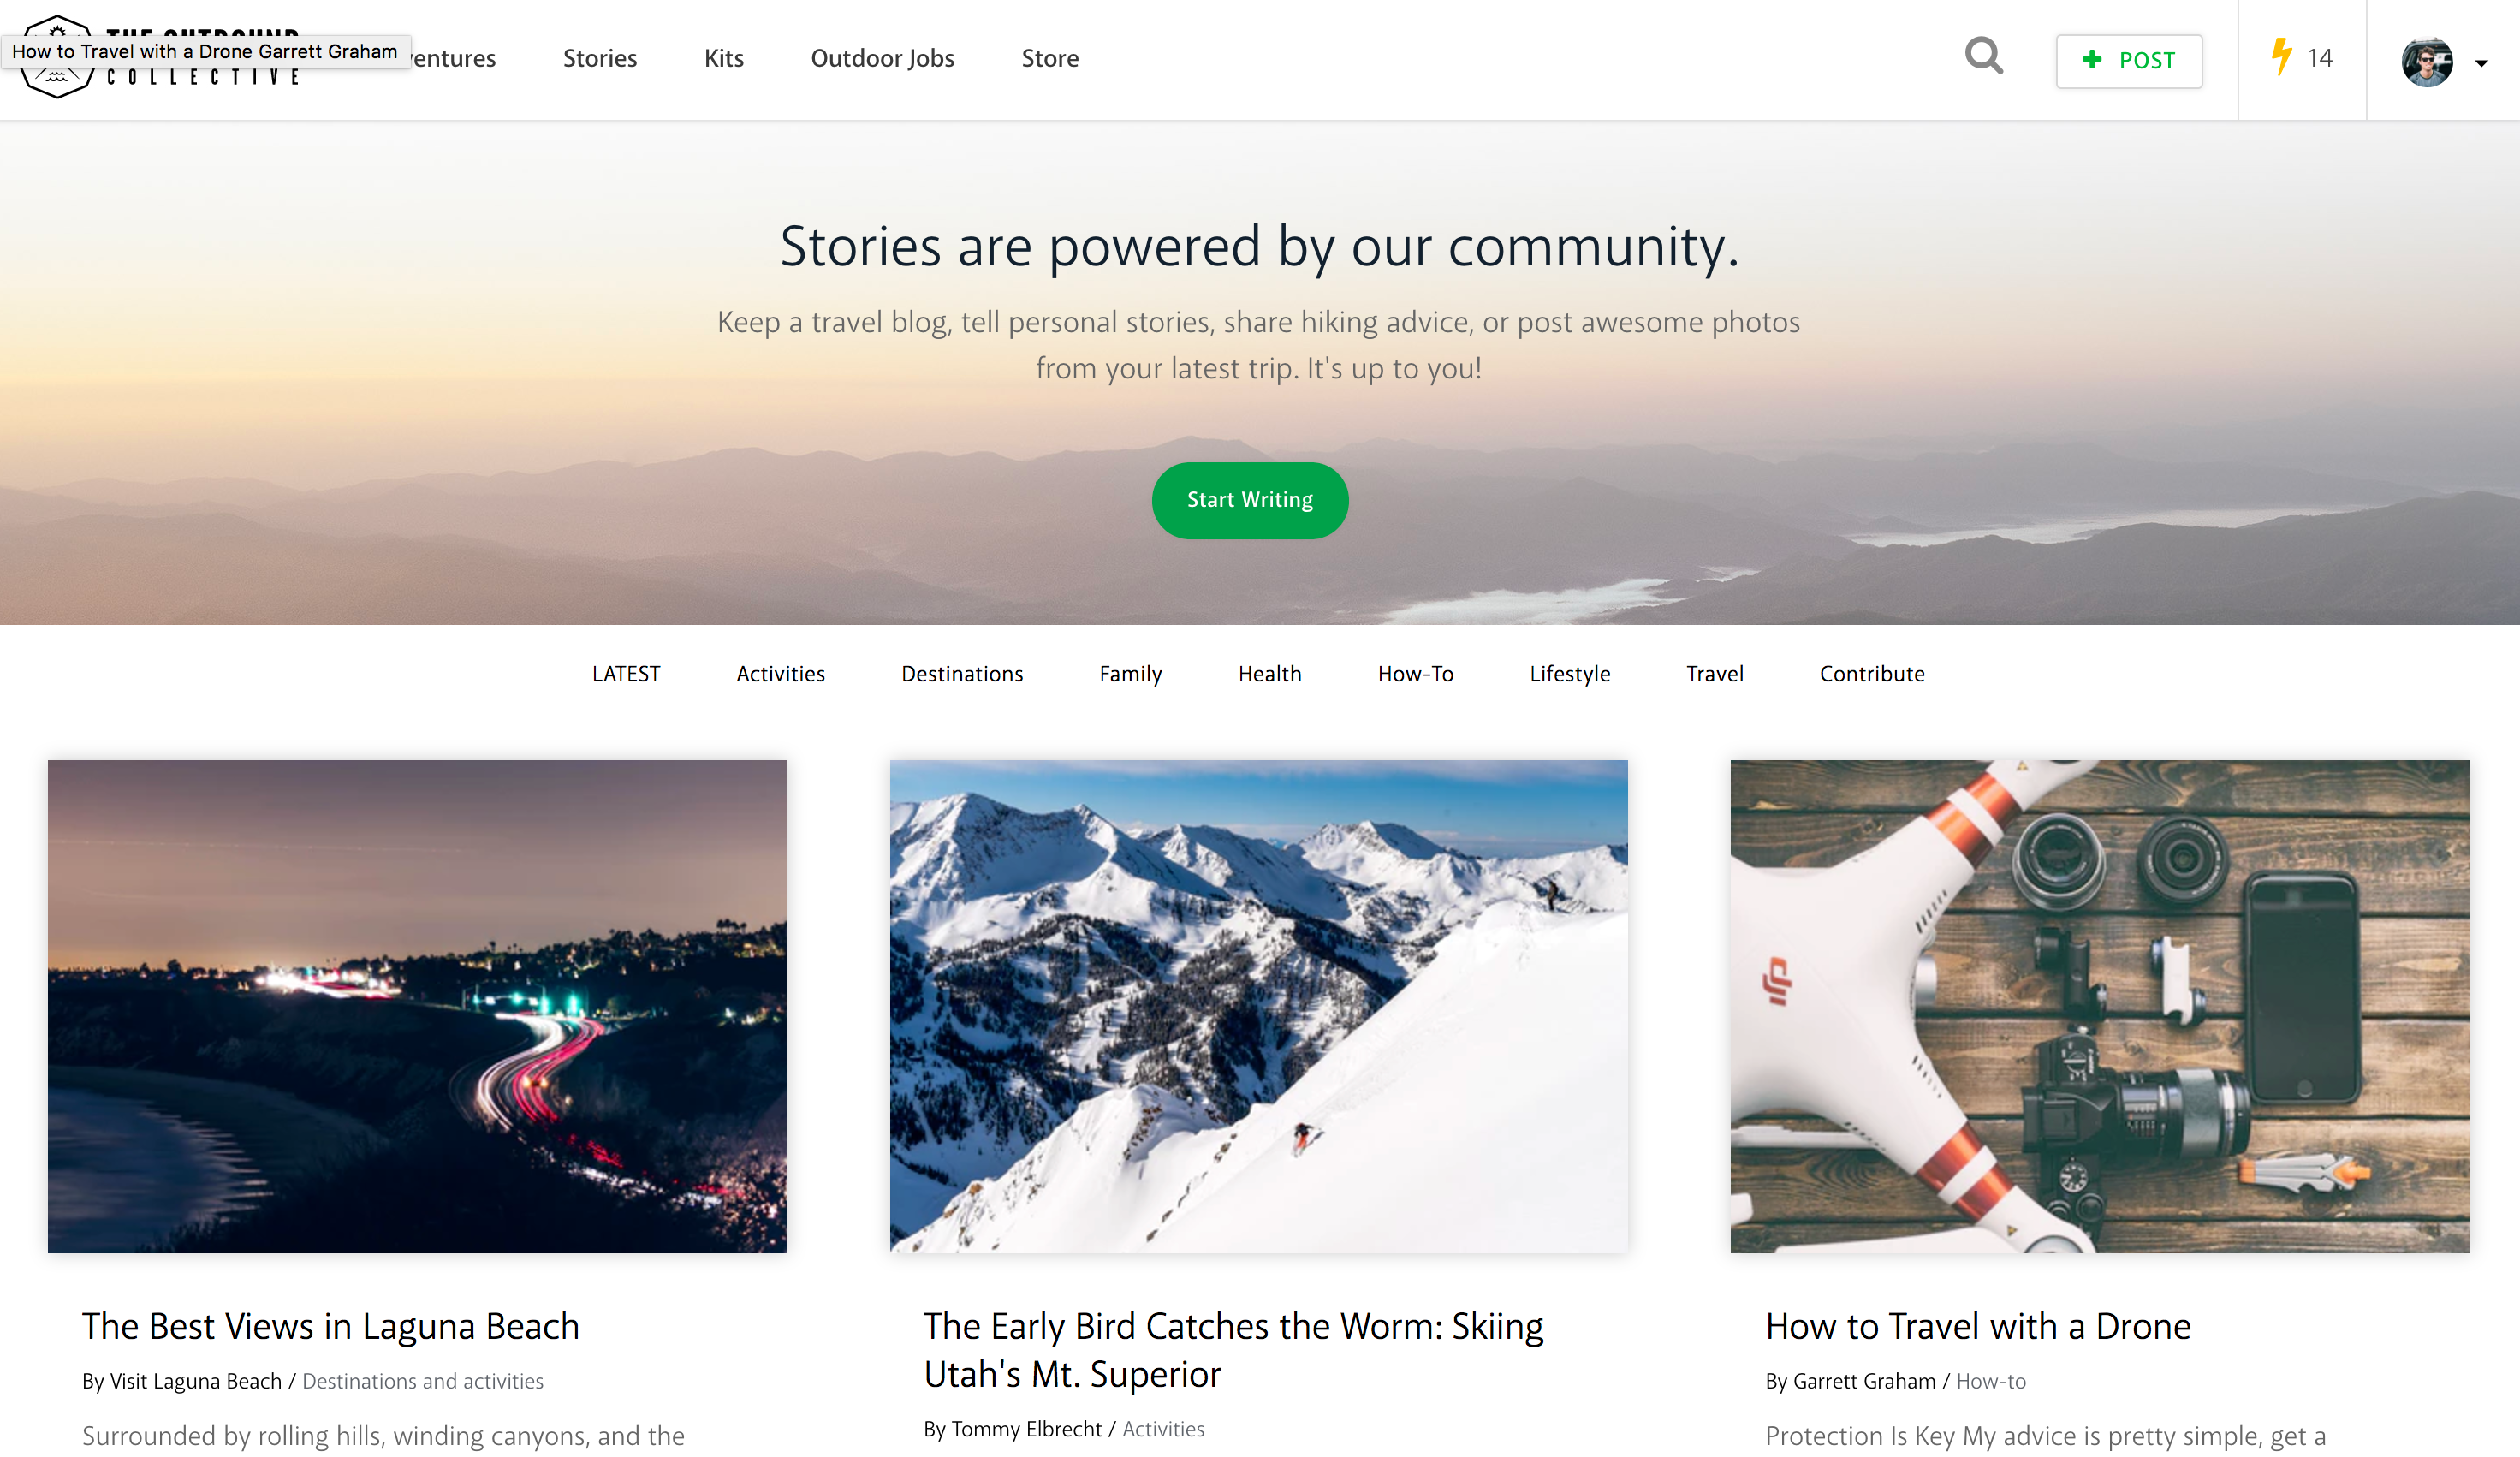Click the Start Writing button

(x=1249, y=500)
